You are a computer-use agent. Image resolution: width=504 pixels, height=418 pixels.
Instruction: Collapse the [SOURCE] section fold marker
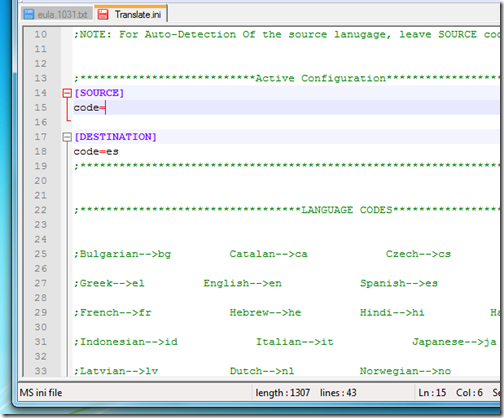click(67, 93)
